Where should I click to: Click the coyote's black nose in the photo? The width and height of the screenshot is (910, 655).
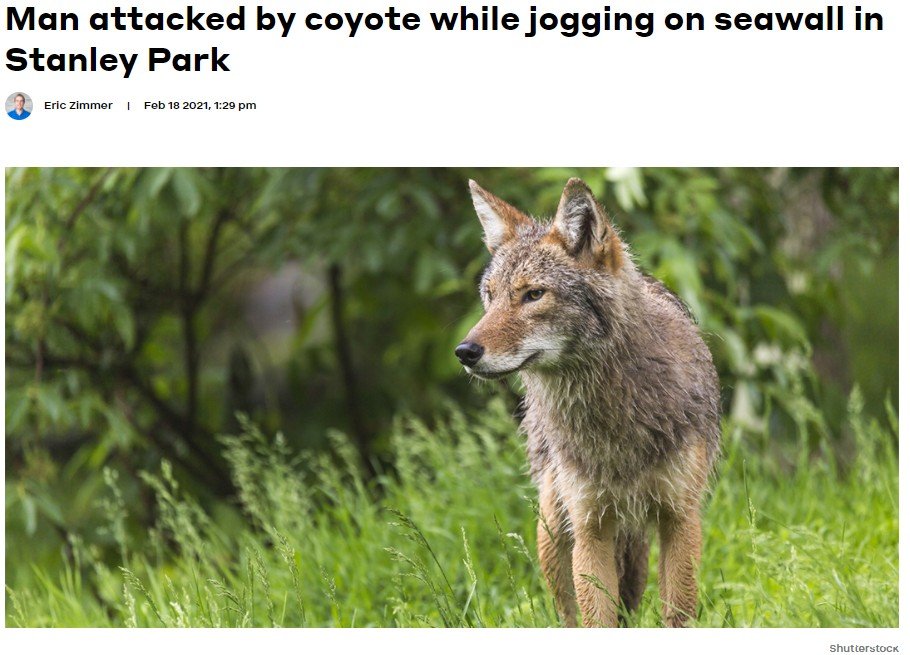point(469,353)
